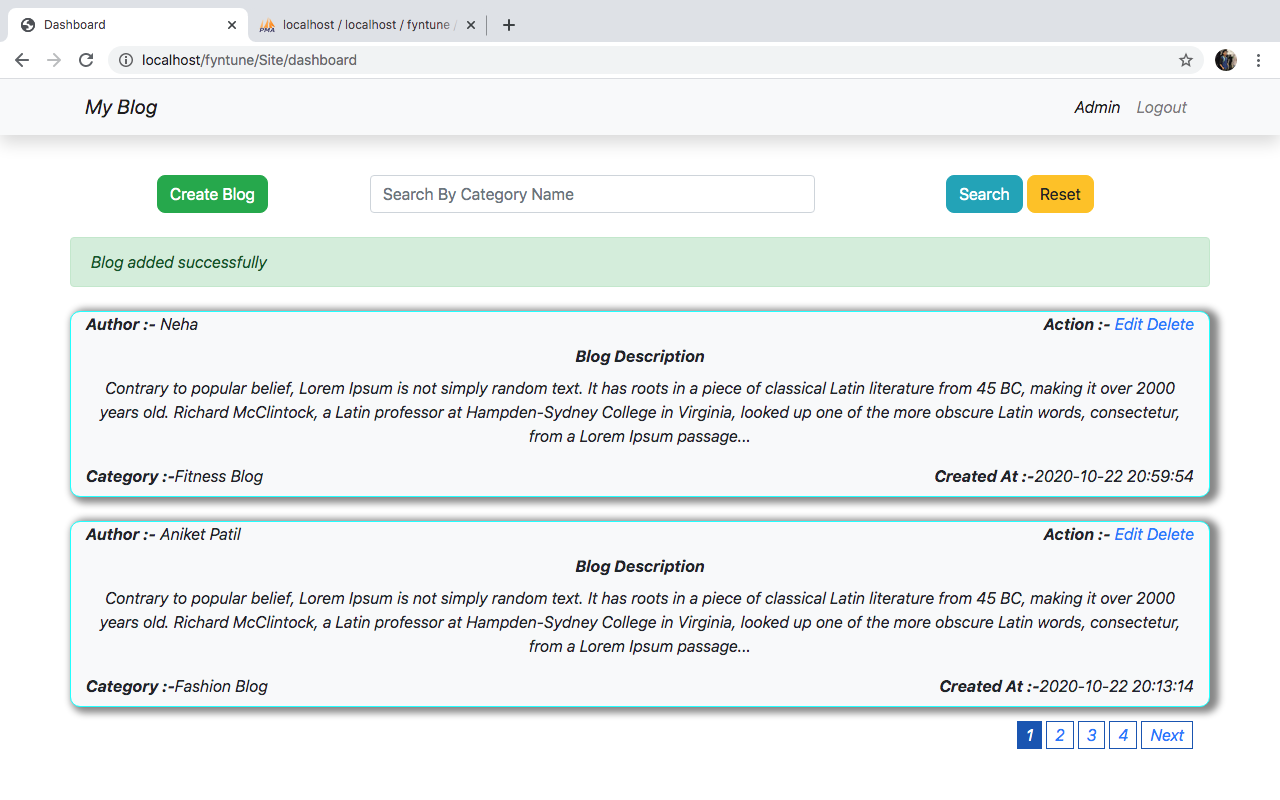
Task: Click the yellow Reset button
Action: point(1060,194)
